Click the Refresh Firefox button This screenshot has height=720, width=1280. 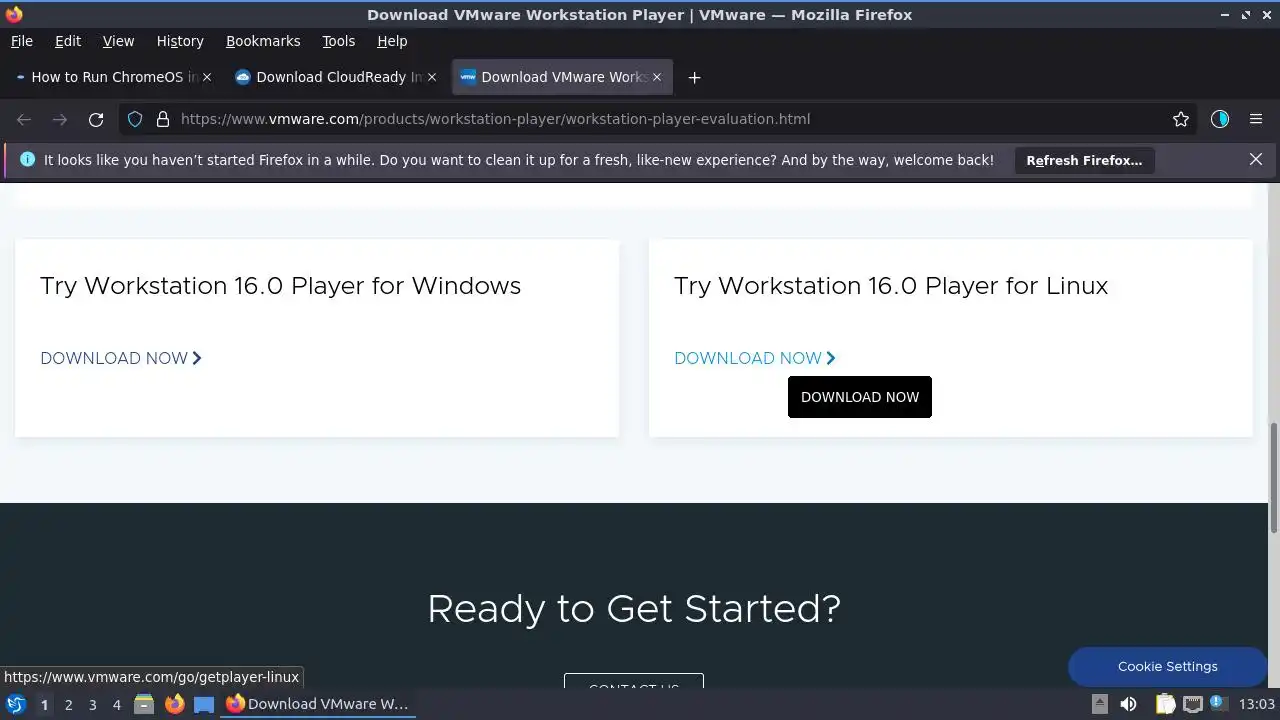coord(1084,160)
